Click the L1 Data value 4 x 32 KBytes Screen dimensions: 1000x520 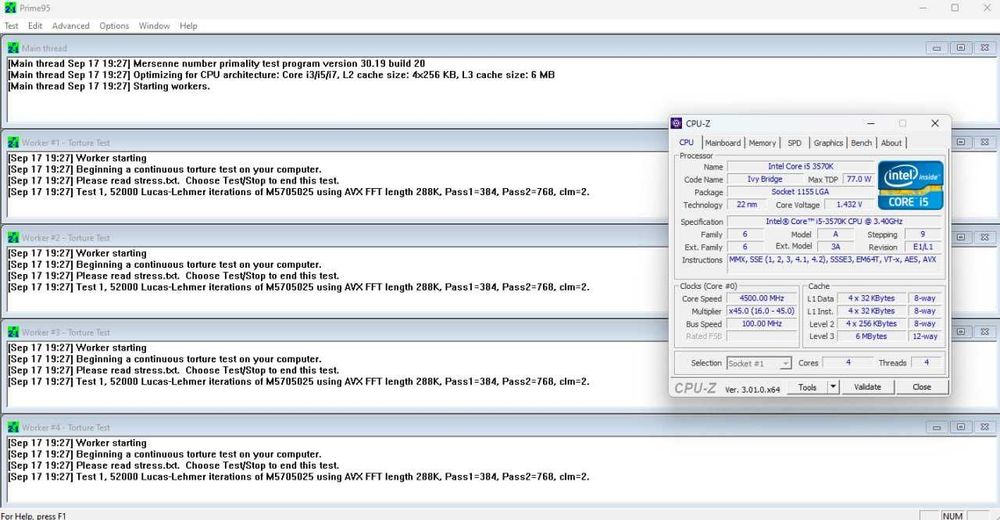point(871,298)
